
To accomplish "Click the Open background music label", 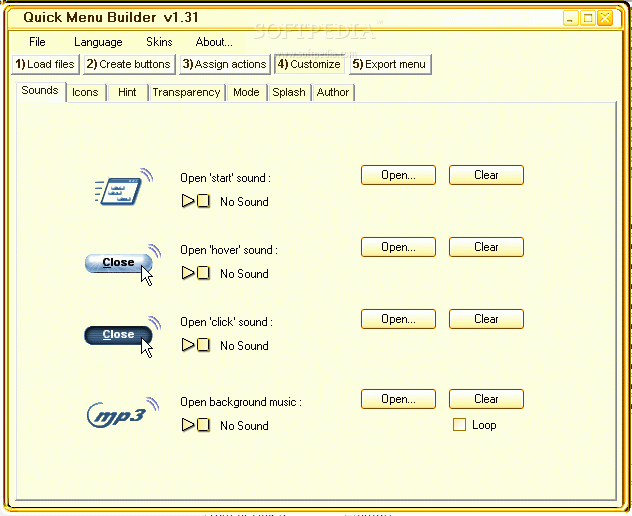I will [241, 402].
